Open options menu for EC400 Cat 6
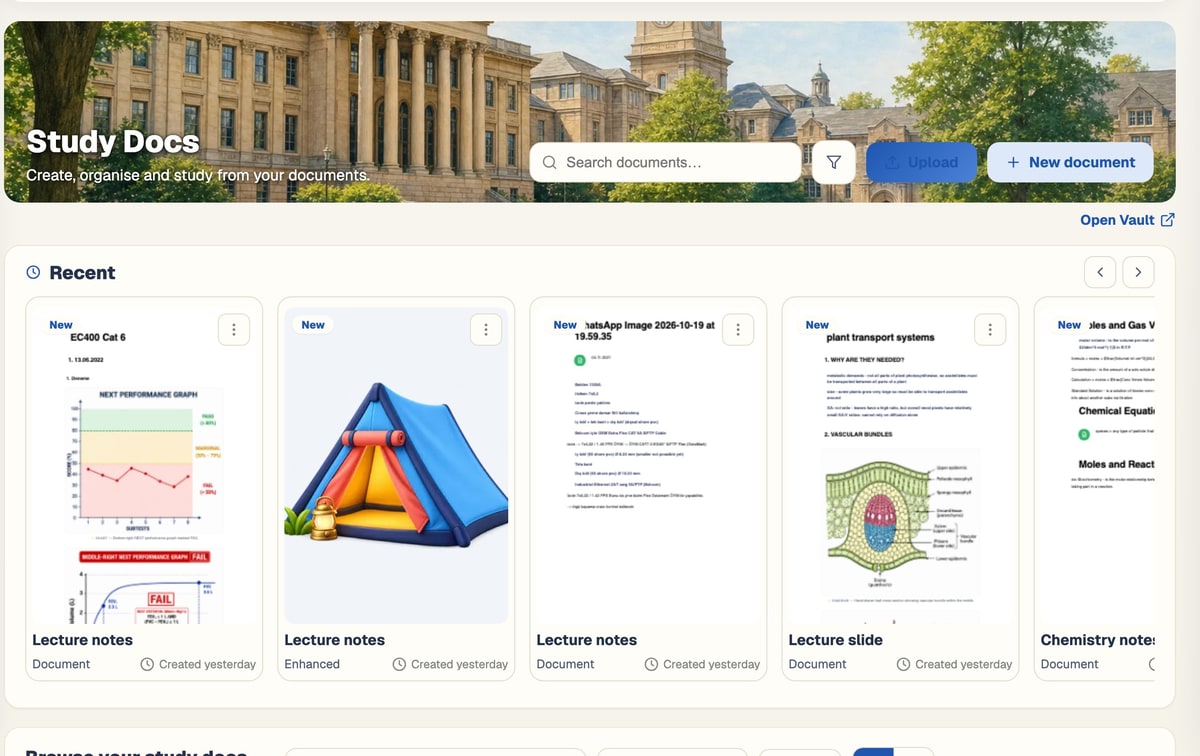The height and width of the screenshot is (756, 1200). [x=233, y=329]
